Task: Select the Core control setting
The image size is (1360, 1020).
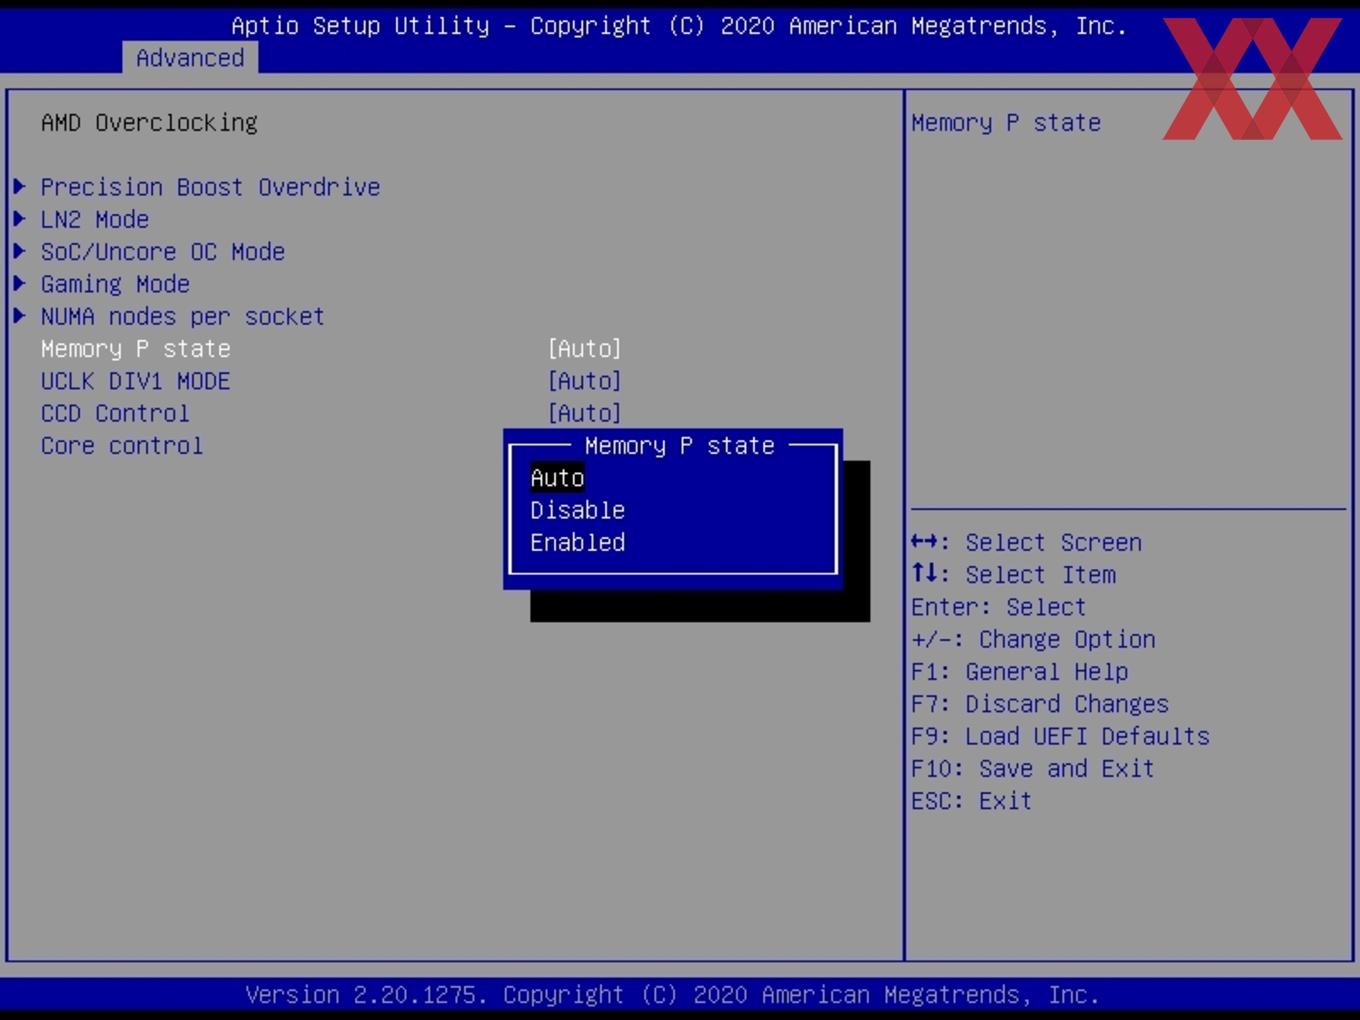Action: click(x=122, y=446)
